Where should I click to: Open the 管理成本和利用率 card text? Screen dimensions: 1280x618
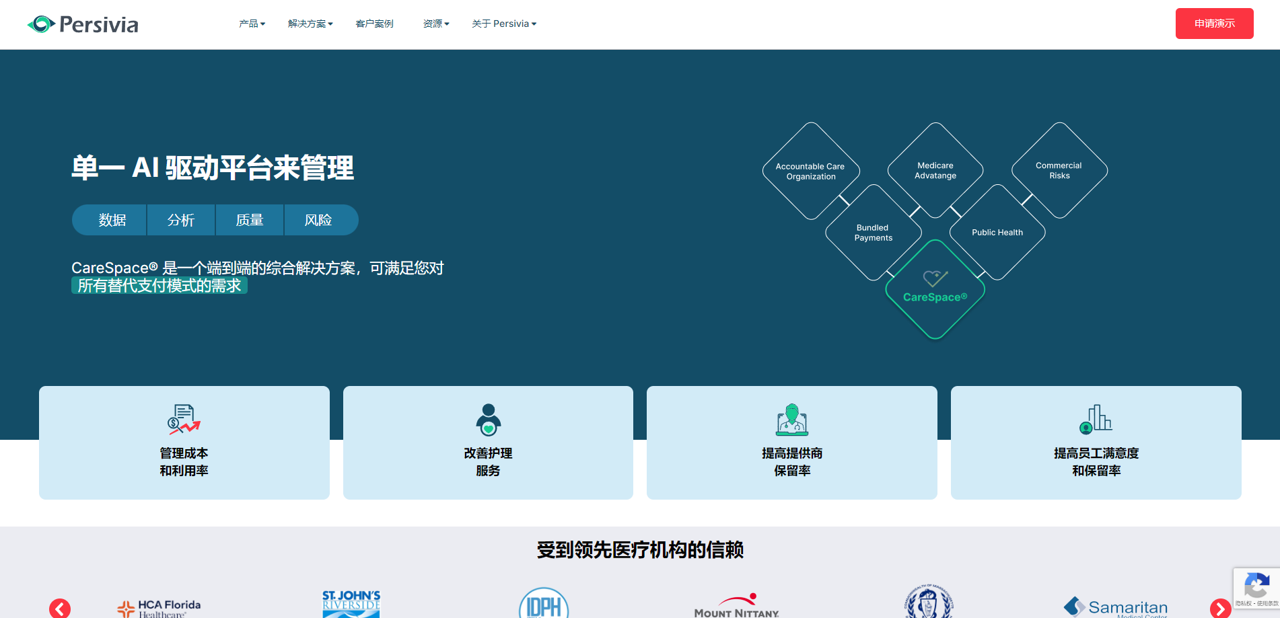(x=184, y=462)
